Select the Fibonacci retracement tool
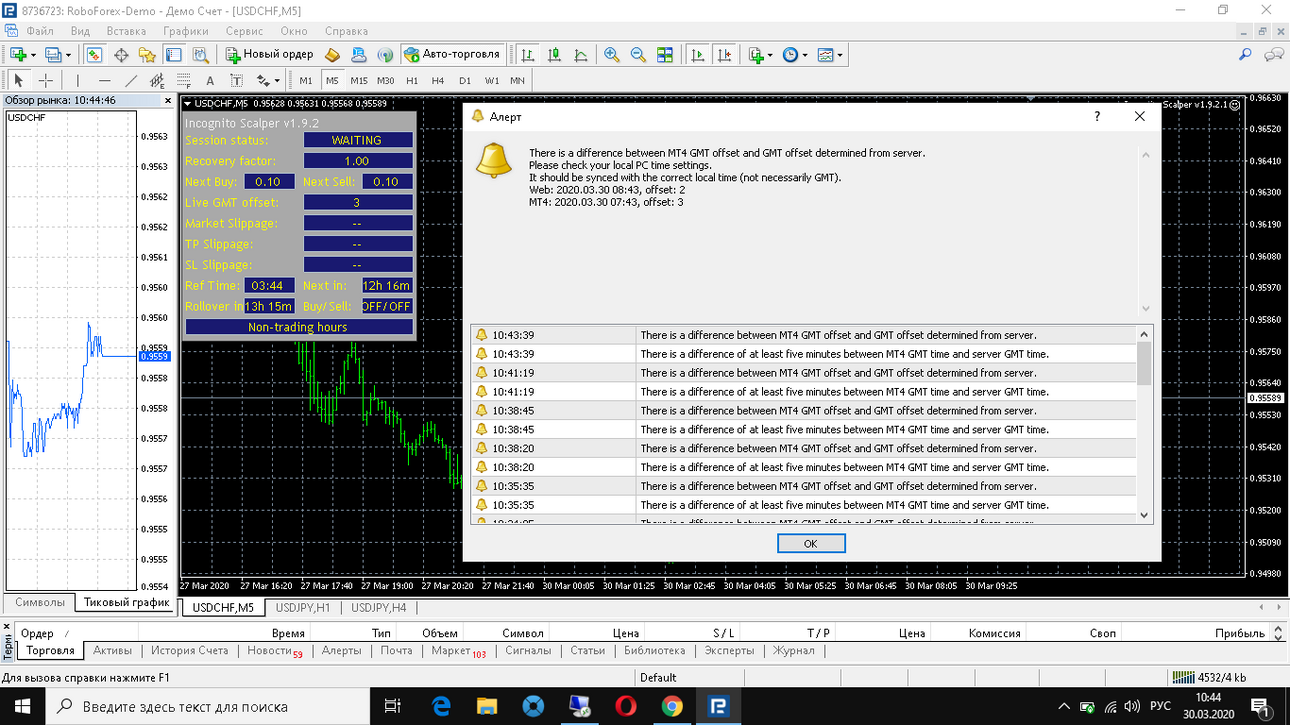Viewport: 1290px width, 725px height. point(183,80)
